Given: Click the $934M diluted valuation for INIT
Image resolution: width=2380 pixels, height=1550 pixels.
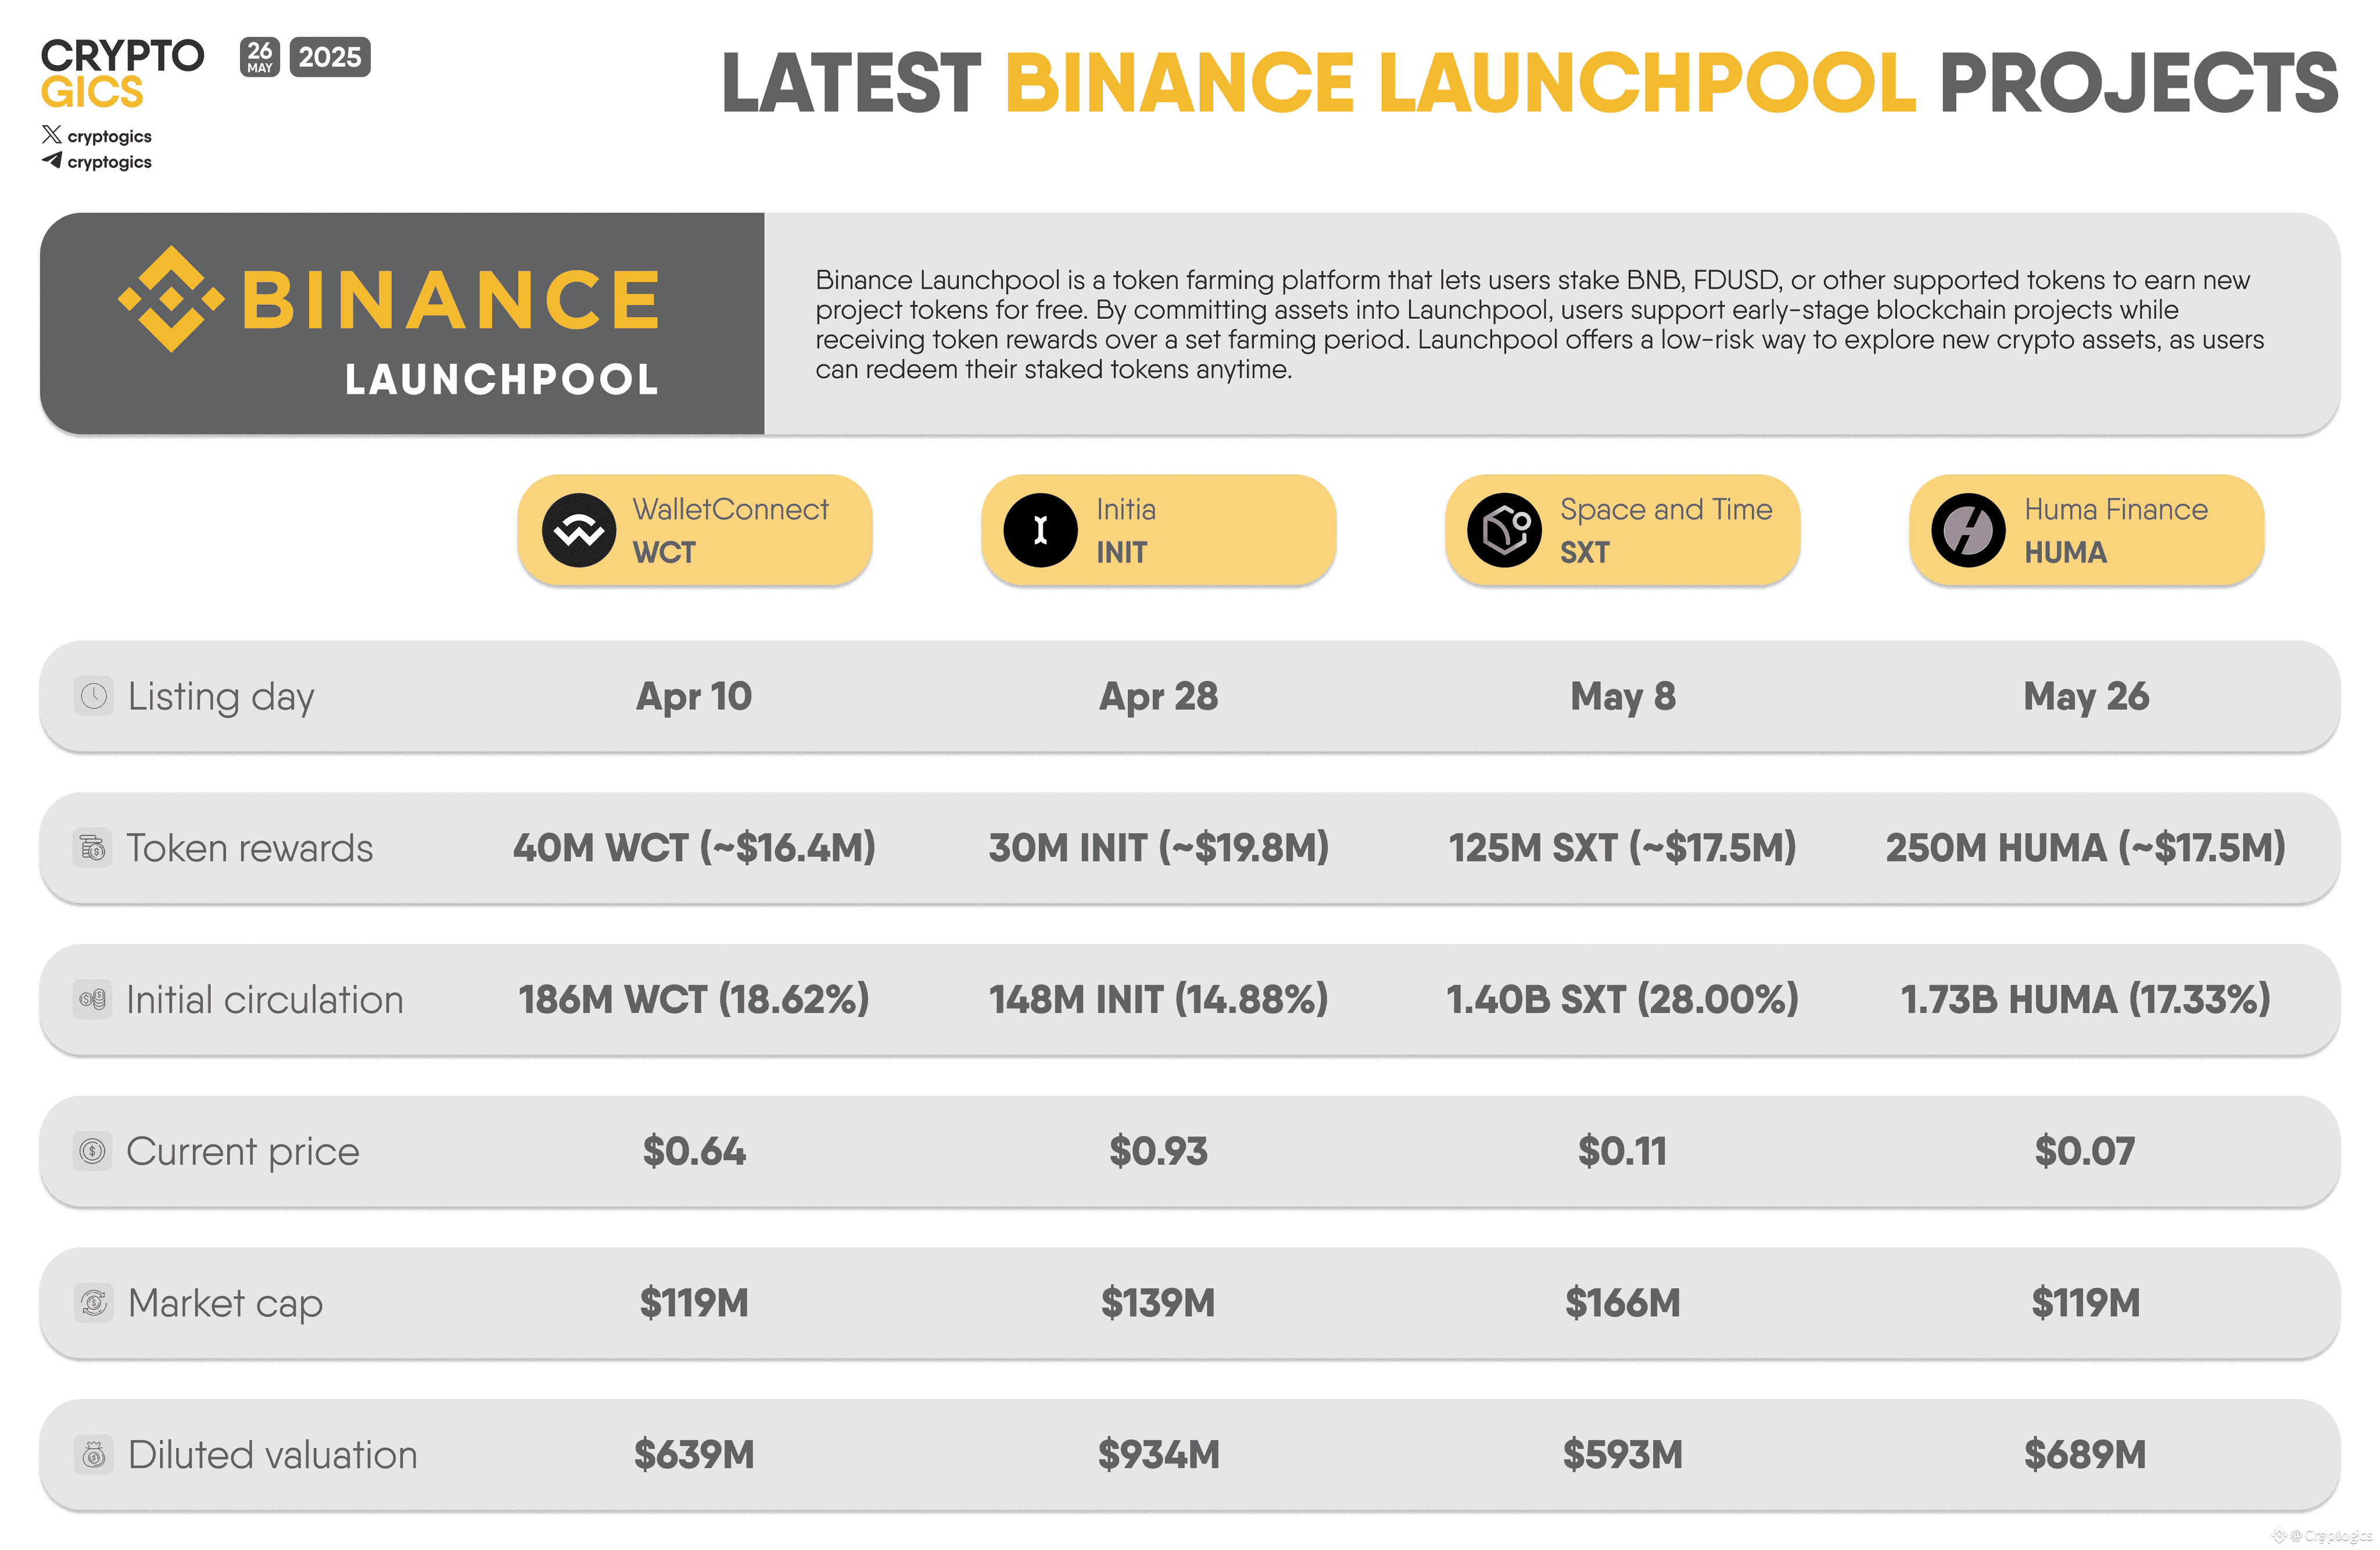Looking at the screenshot, I should (x=1158, y=1455).
